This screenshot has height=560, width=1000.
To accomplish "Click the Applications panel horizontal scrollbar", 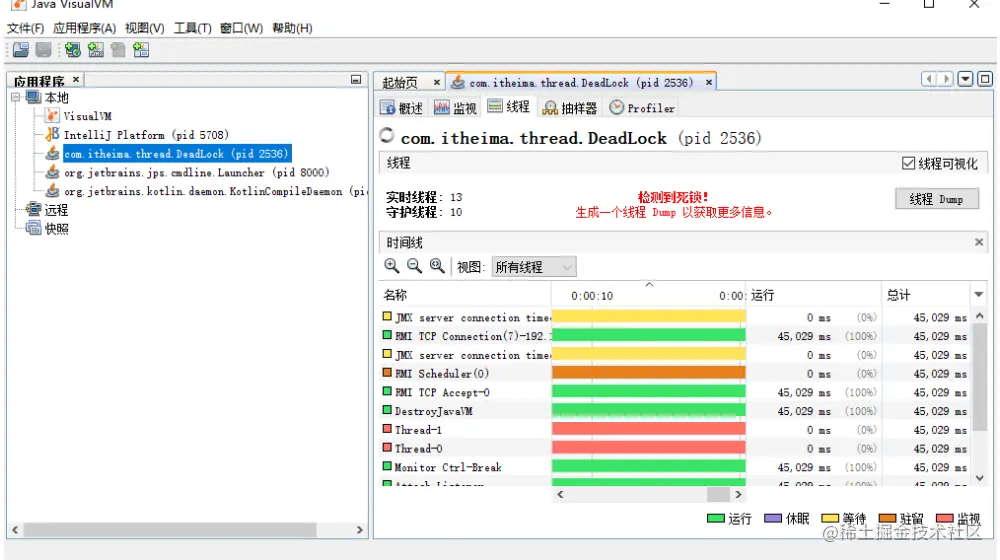I will tap(170, 530).
